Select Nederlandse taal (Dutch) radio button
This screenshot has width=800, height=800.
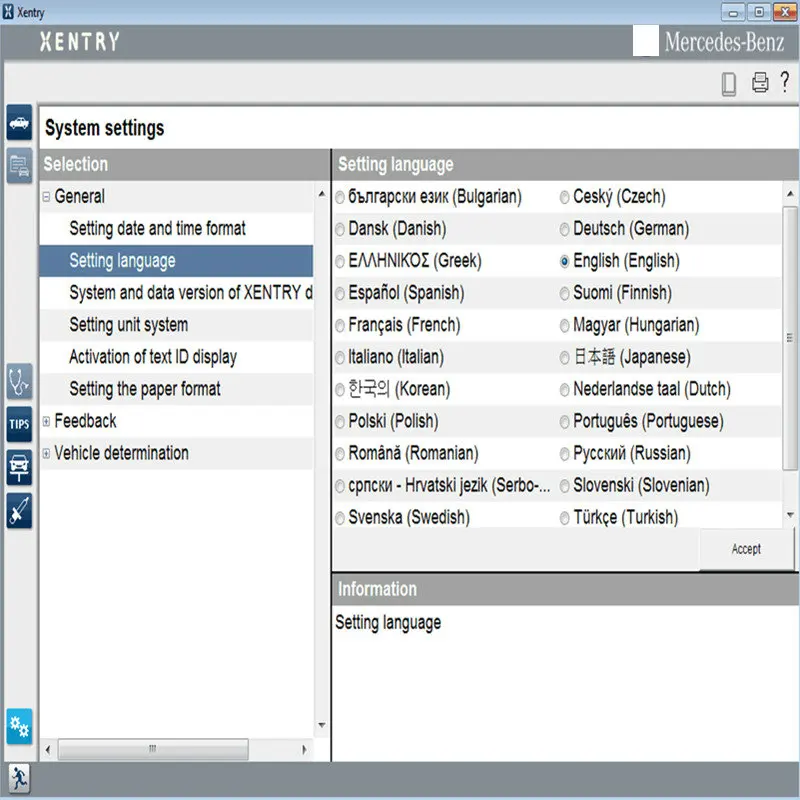click(564, 390)
